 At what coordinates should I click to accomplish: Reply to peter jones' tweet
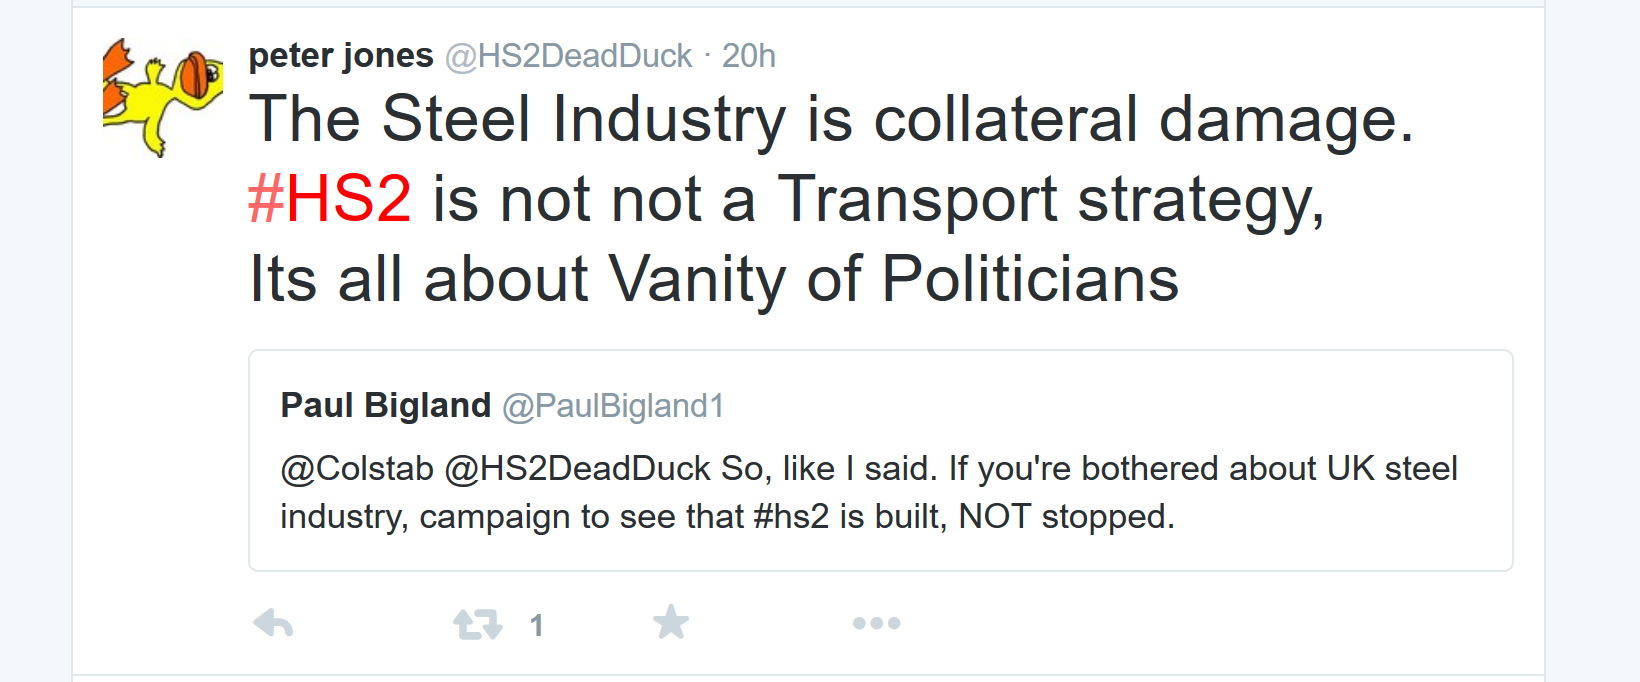point(273,624)
